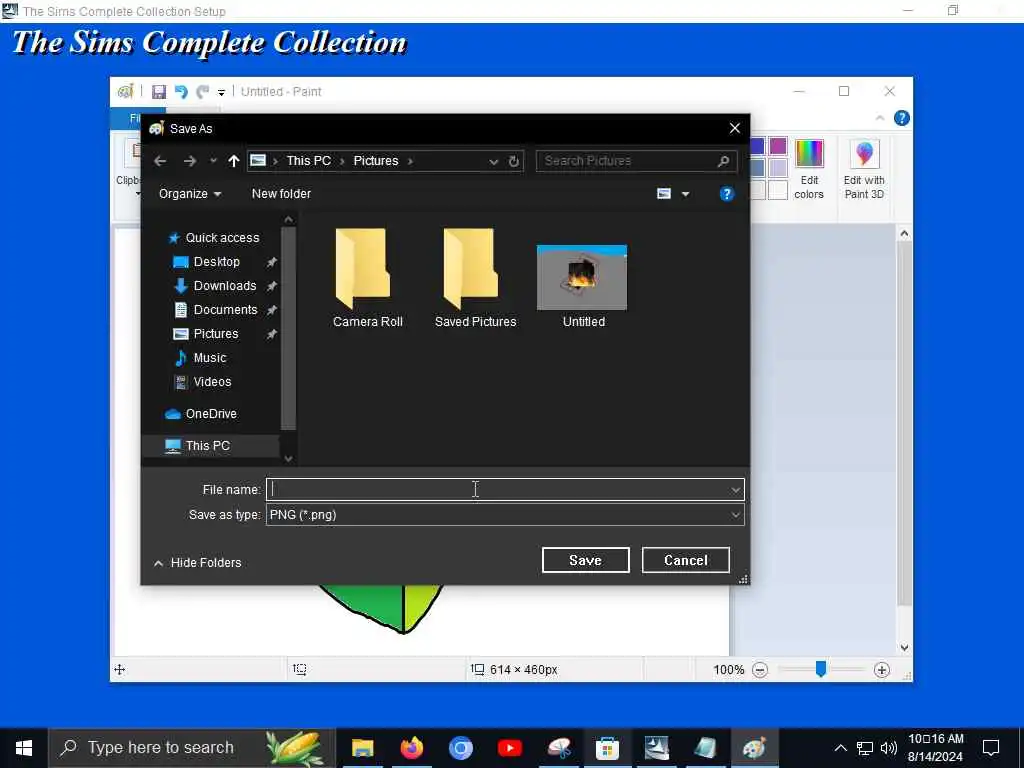
Task: Select Pictures in the navigation pane
Action: (216, 334)
